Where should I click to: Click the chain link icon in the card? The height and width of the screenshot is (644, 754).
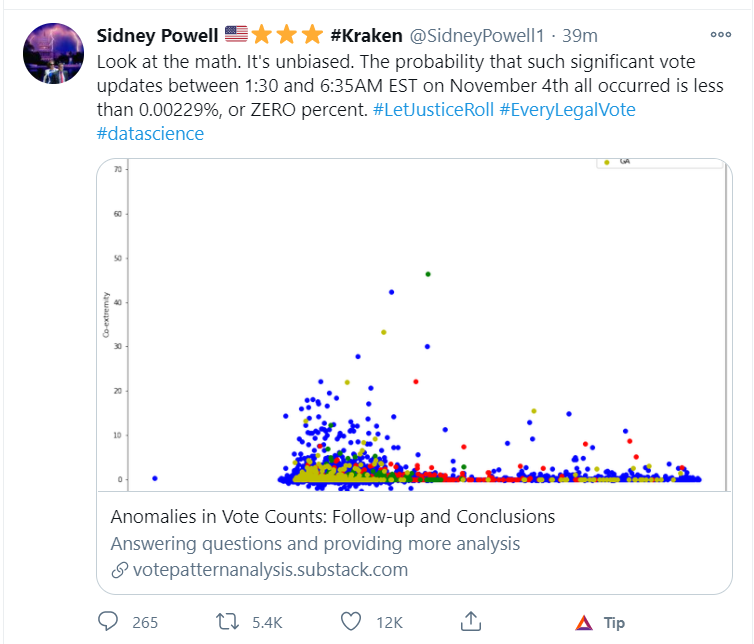118,570
